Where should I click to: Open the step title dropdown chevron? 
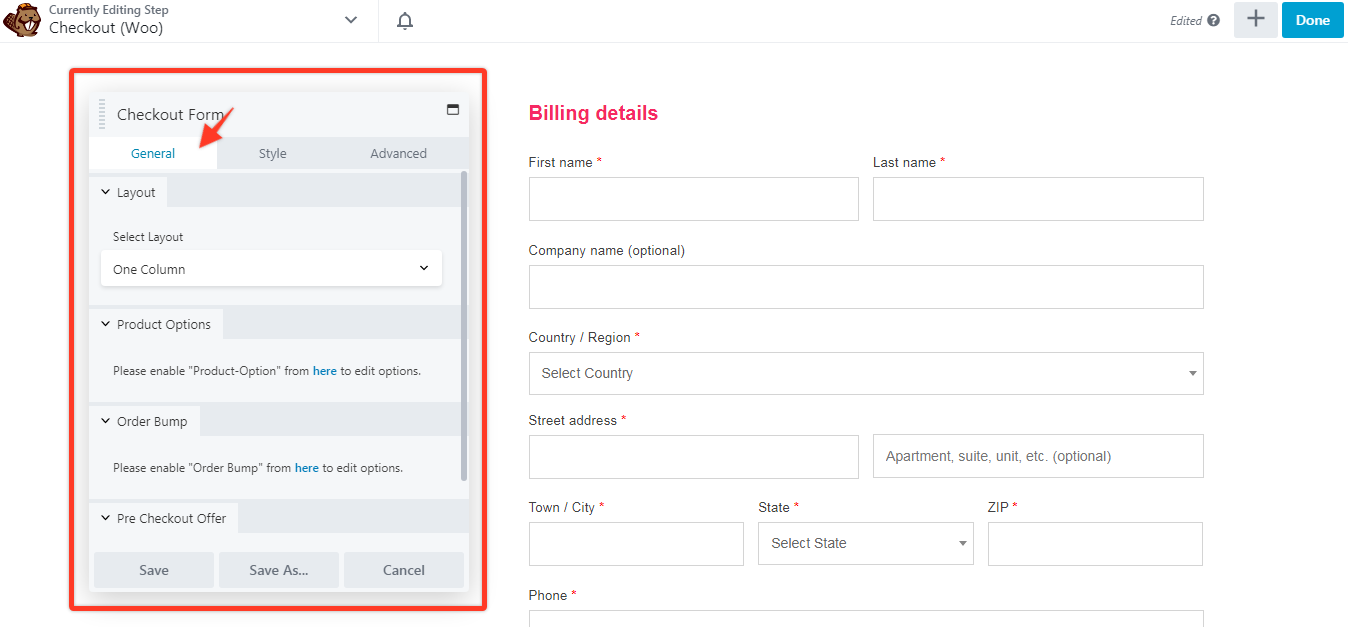(351, 20)
